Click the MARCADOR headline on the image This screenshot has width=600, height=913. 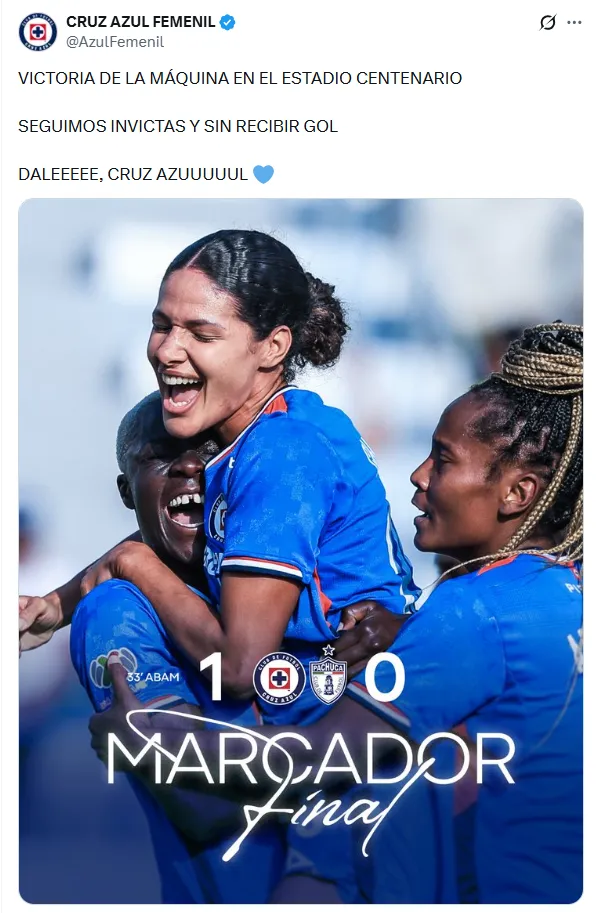tap(311, 759)
